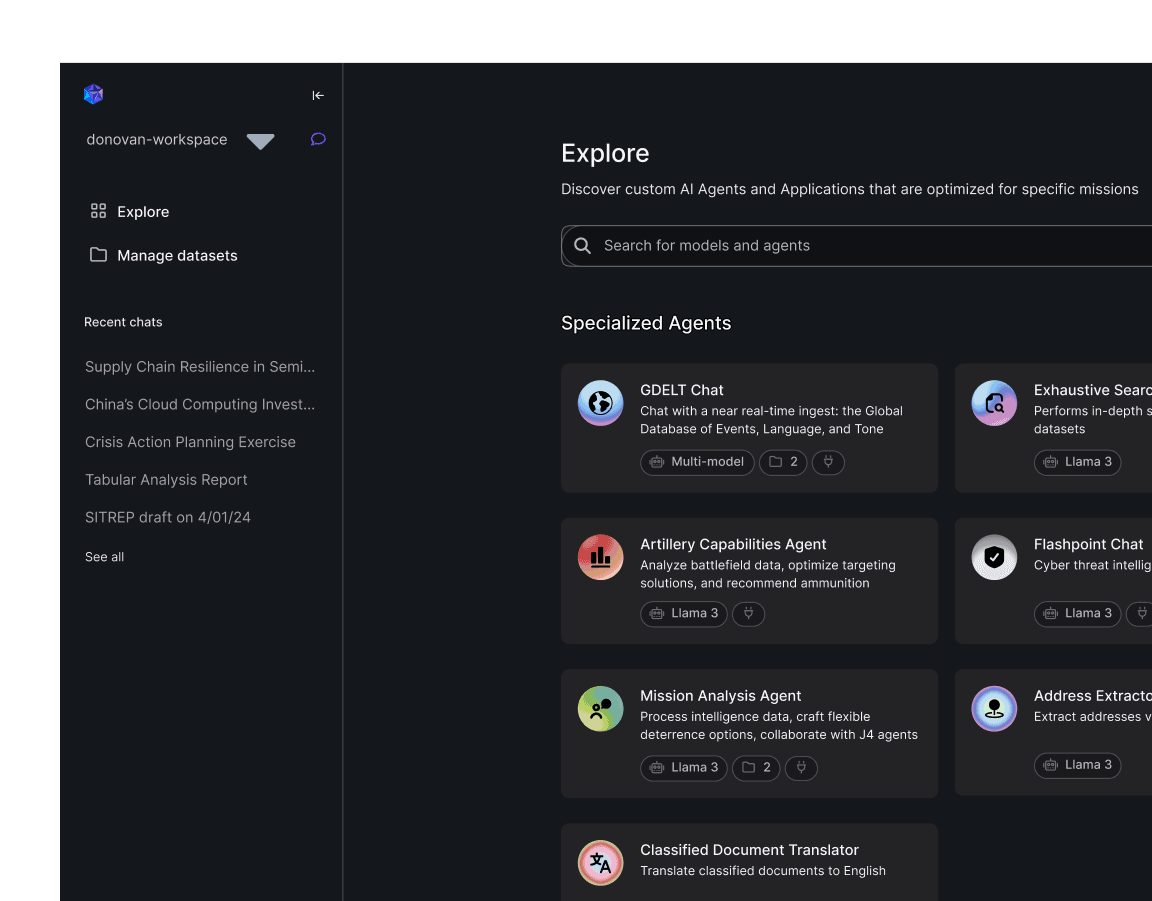The width and height of the screenshot is (1152, 901).
Task: Open the Classified Document Translator icon
Action: [x=600, y=862]
